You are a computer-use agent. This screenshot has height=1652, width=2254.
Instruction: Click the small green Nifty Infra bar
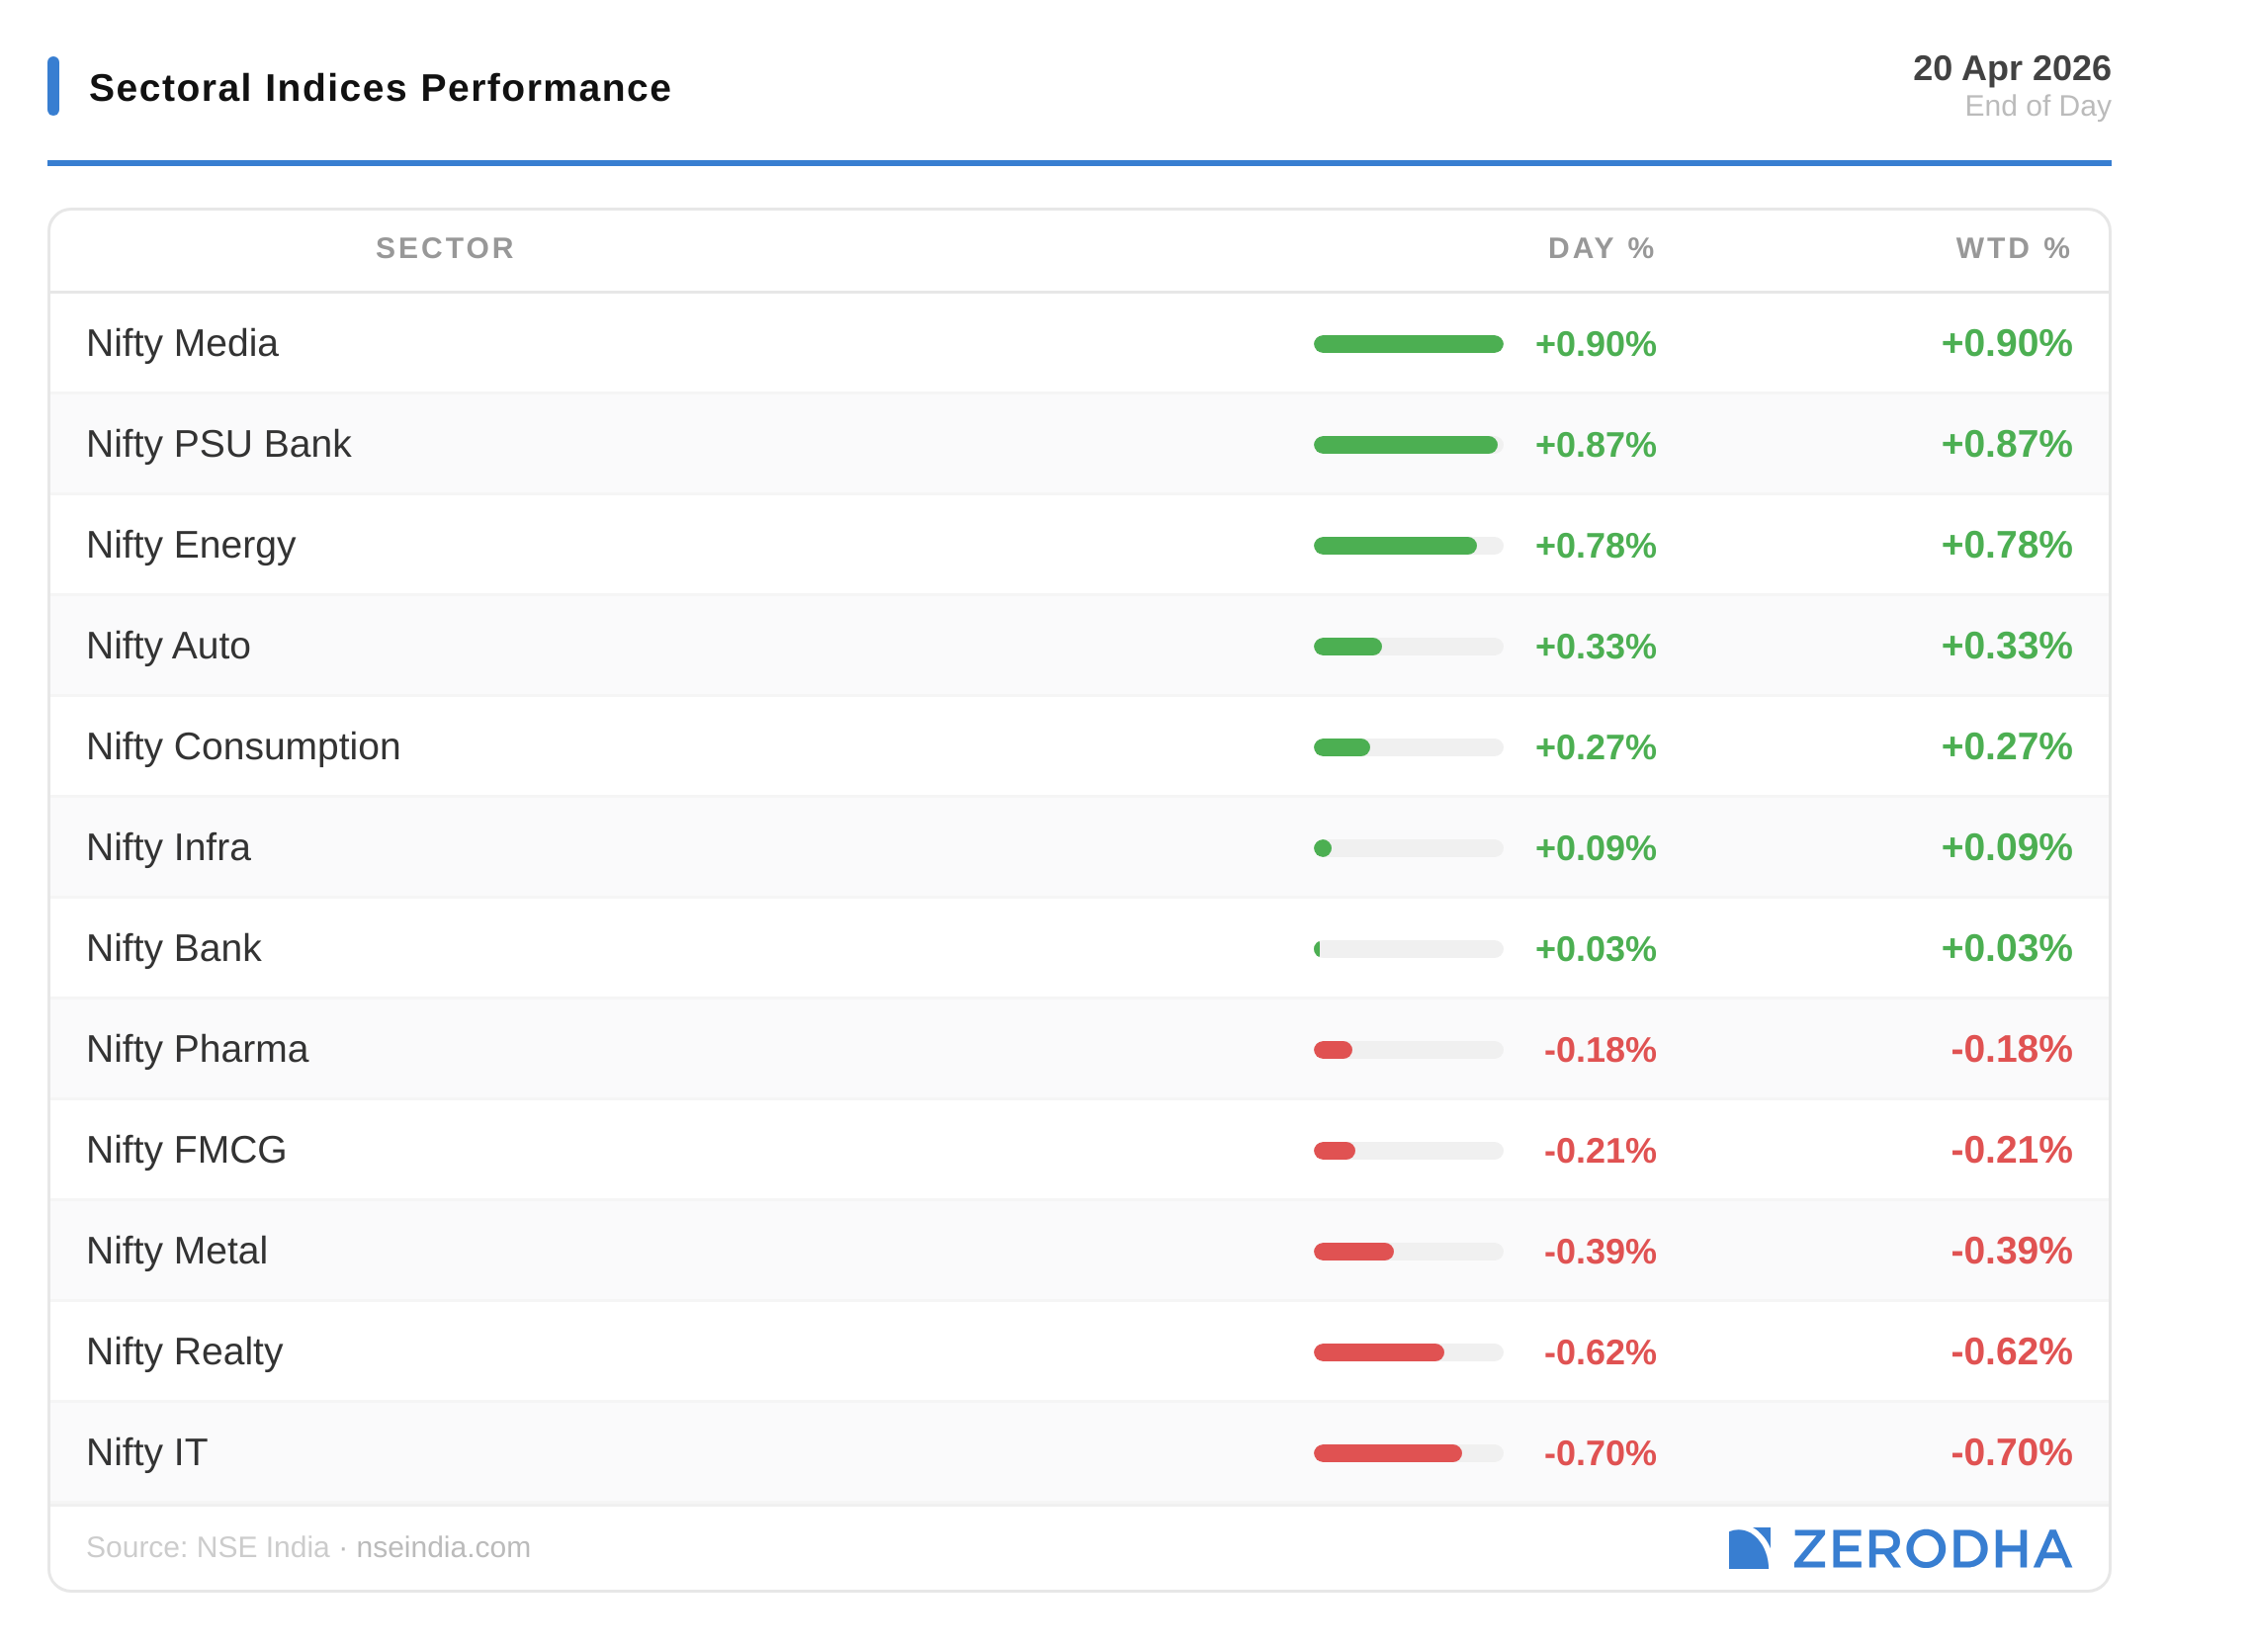tap(1323, 848)
